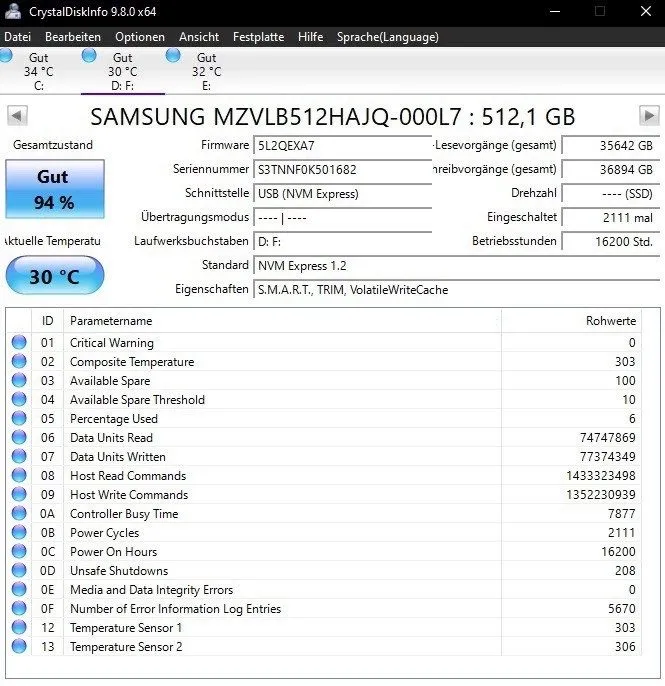Click the Eingeschaltet value 2111 mal

(611, 218)
